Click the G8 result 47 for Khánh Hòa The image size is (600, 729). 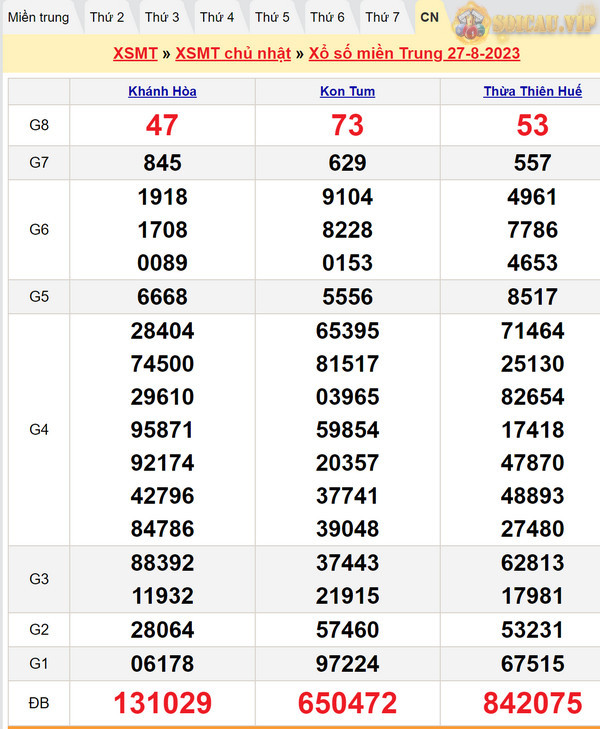click(x=162, y=125)
